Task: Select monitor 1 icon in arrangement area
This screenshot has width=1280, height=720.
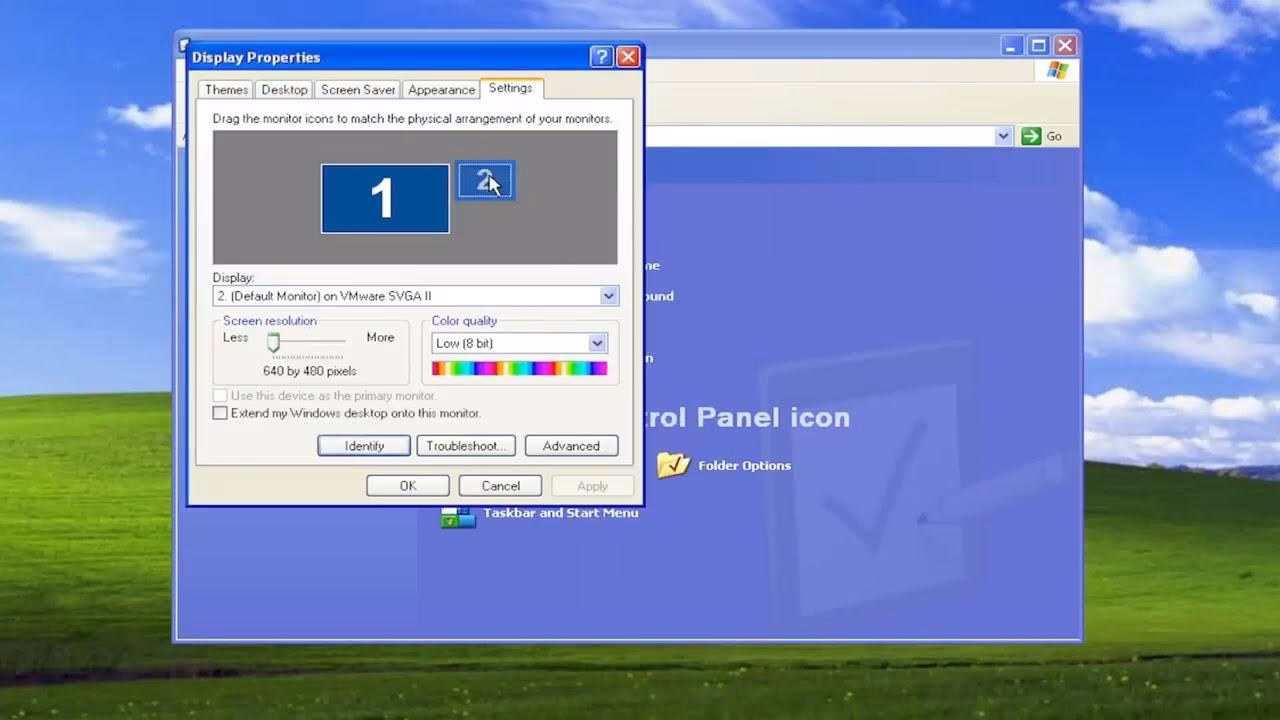Action: [x=385, y=199]
